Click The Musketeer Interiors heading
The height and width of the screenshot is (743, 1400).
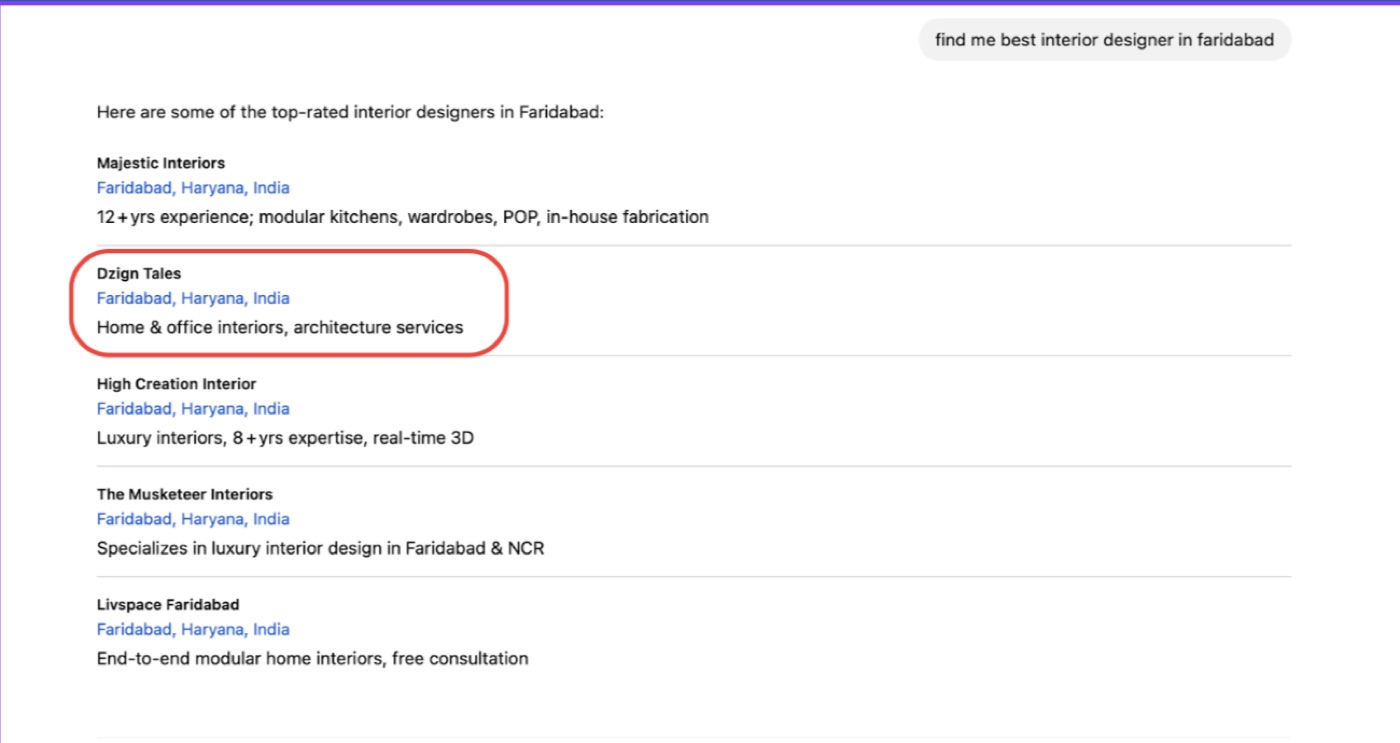point(185,494)
